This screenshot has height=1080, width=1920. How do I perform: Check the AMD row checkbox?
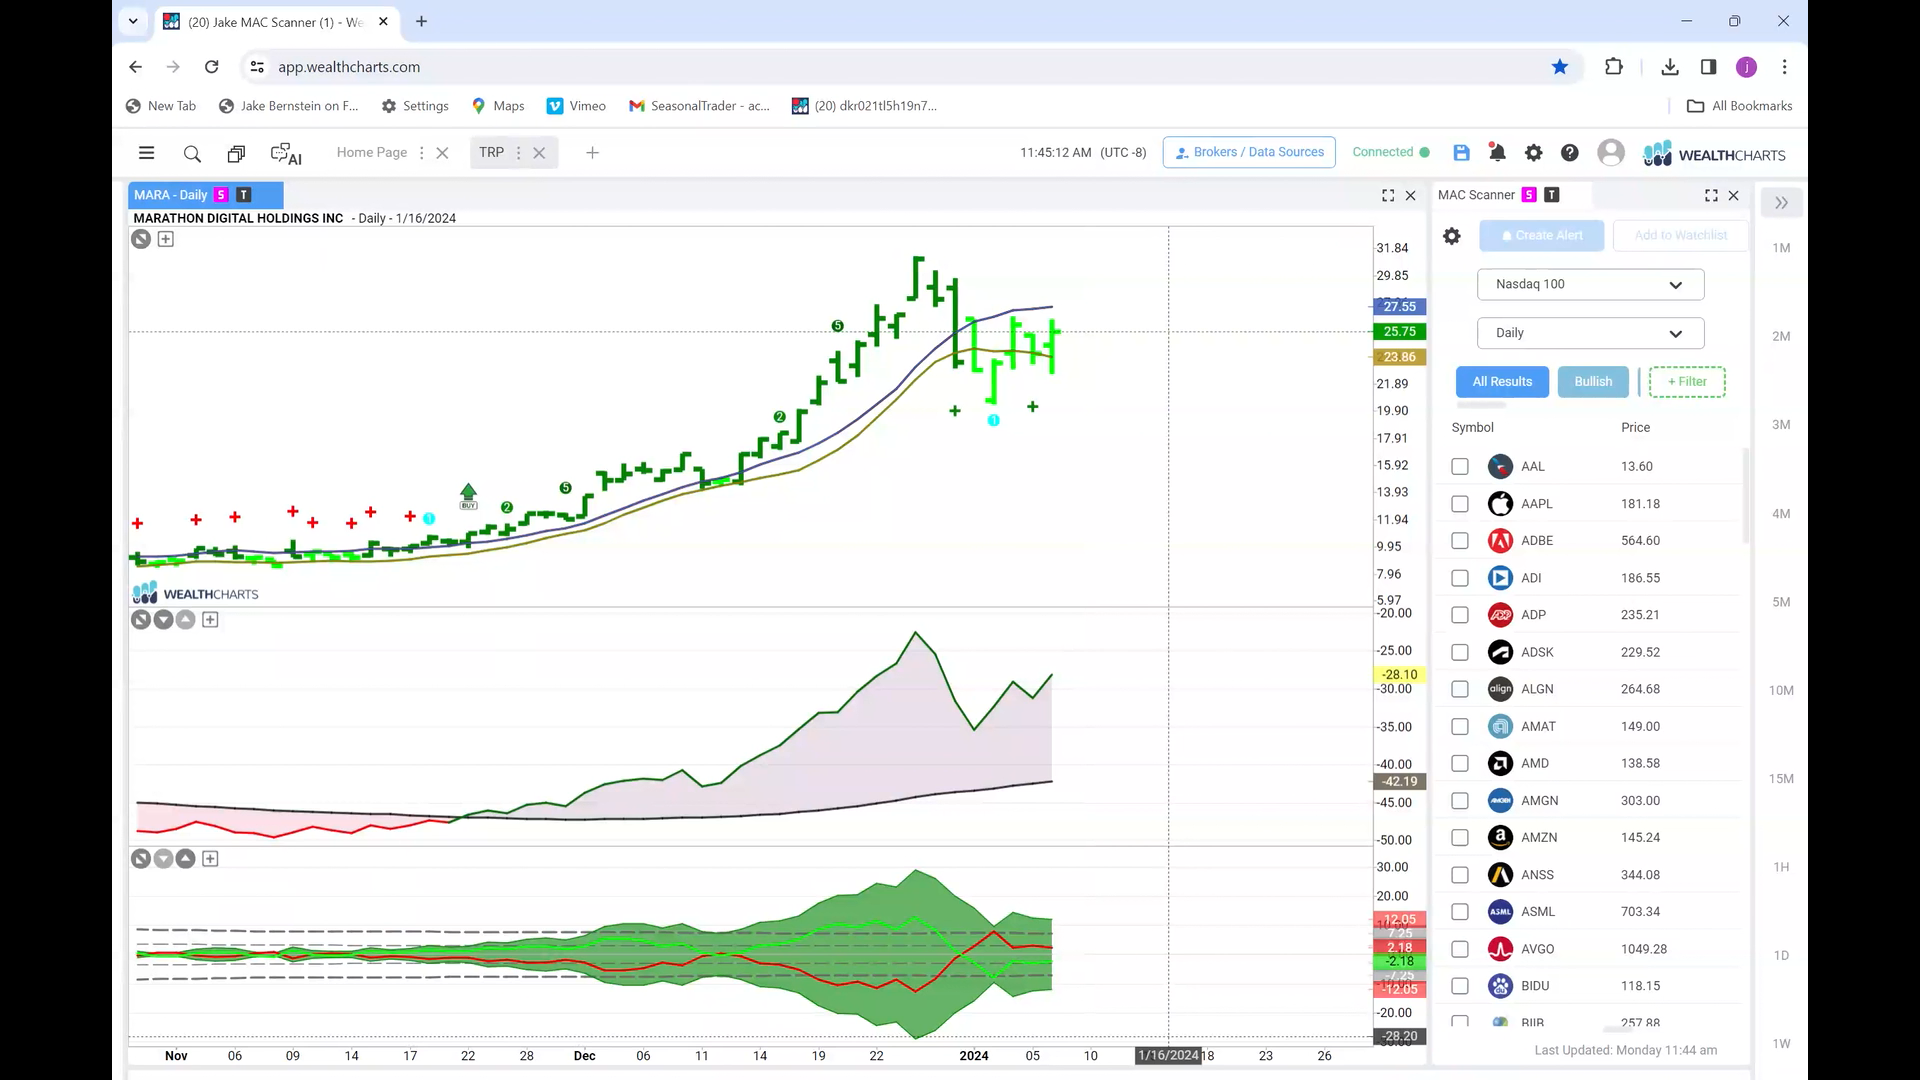click(1460, 764)
